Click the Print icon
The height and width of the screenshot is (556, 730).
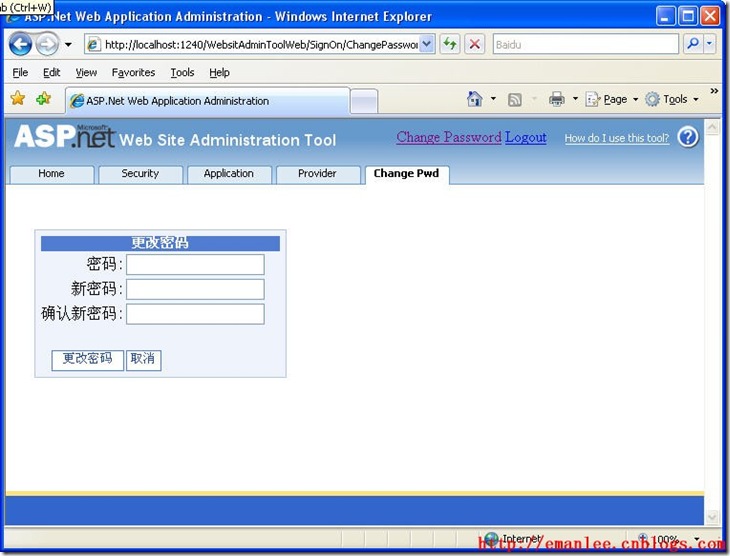coord(556,99)
